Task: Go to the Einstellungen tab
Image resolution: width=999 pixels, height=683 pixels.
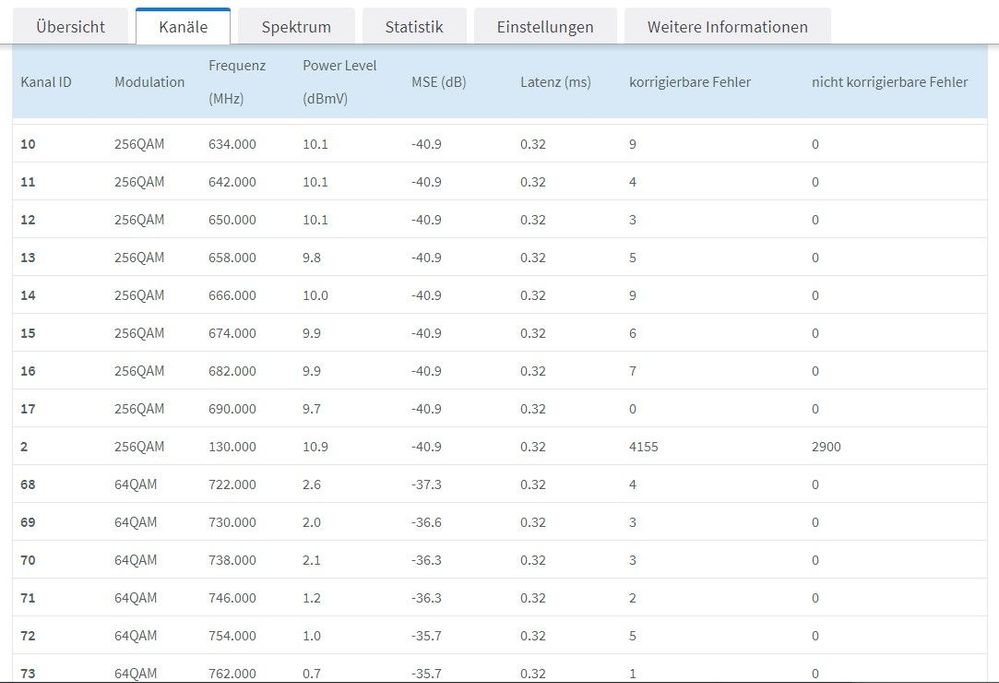Action: [545, 27]
